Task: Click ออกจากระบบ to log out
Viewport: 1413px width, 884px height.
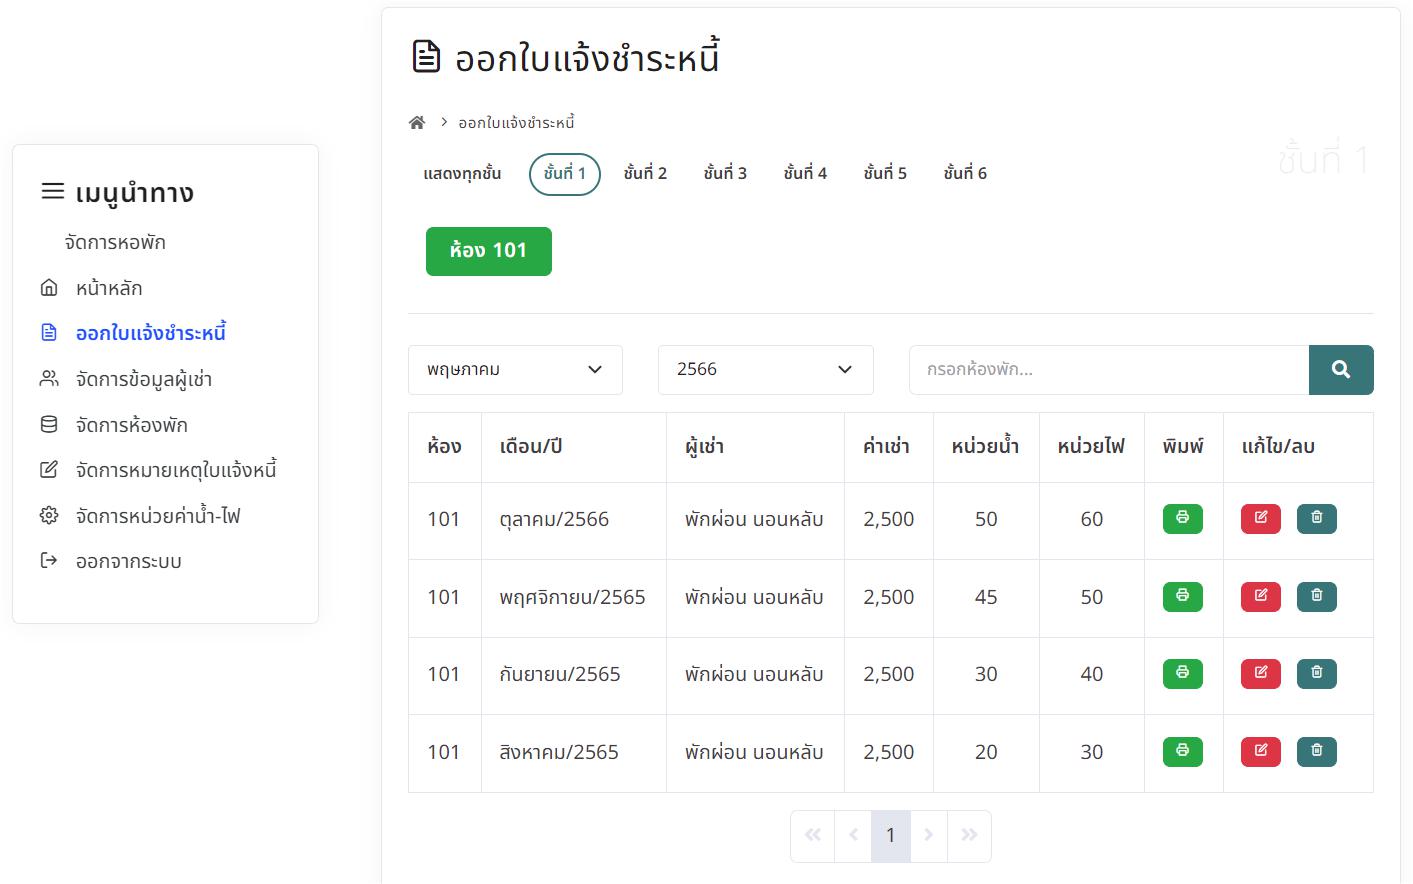Action: (x=128, y=562)
